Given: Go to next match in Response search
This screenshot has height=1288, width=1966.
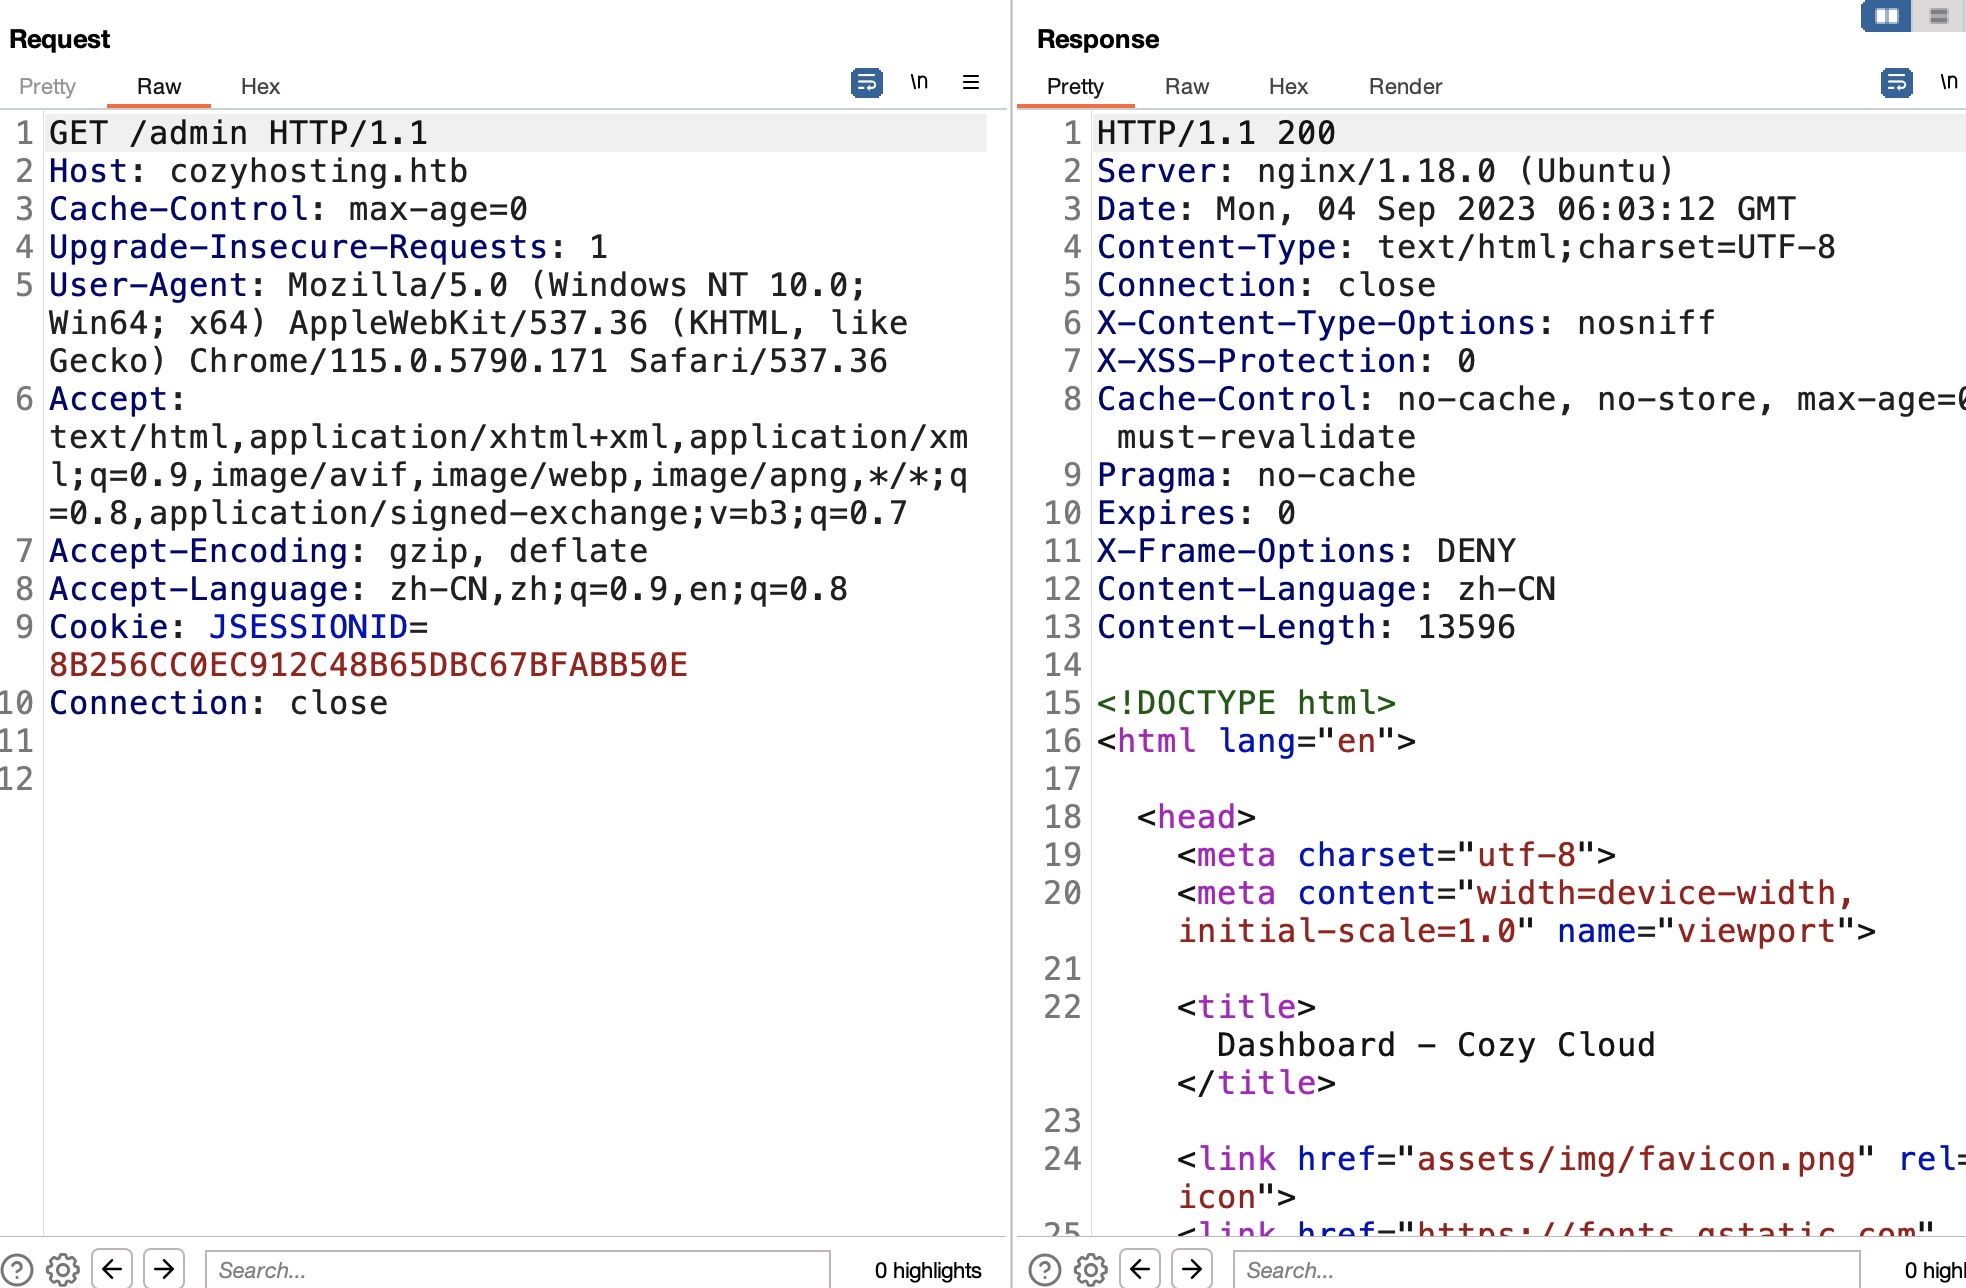Looking at the screenshot, I should 1192,1269.
